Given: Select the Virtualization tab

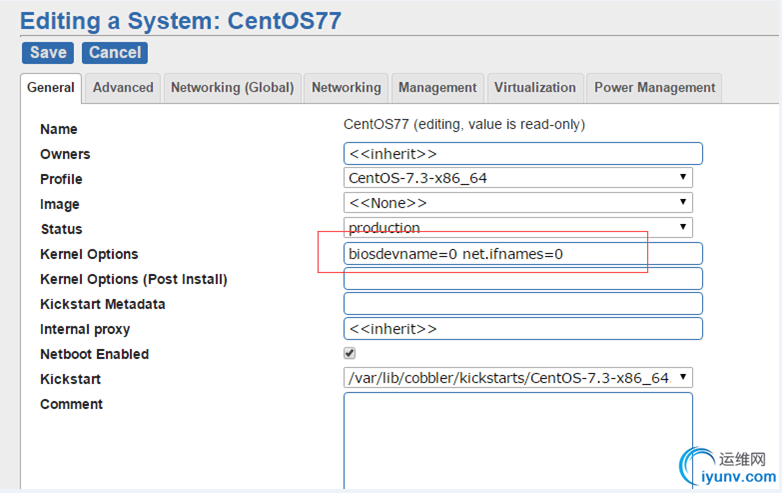Looking at the screenshot, I should pos(535,88).
